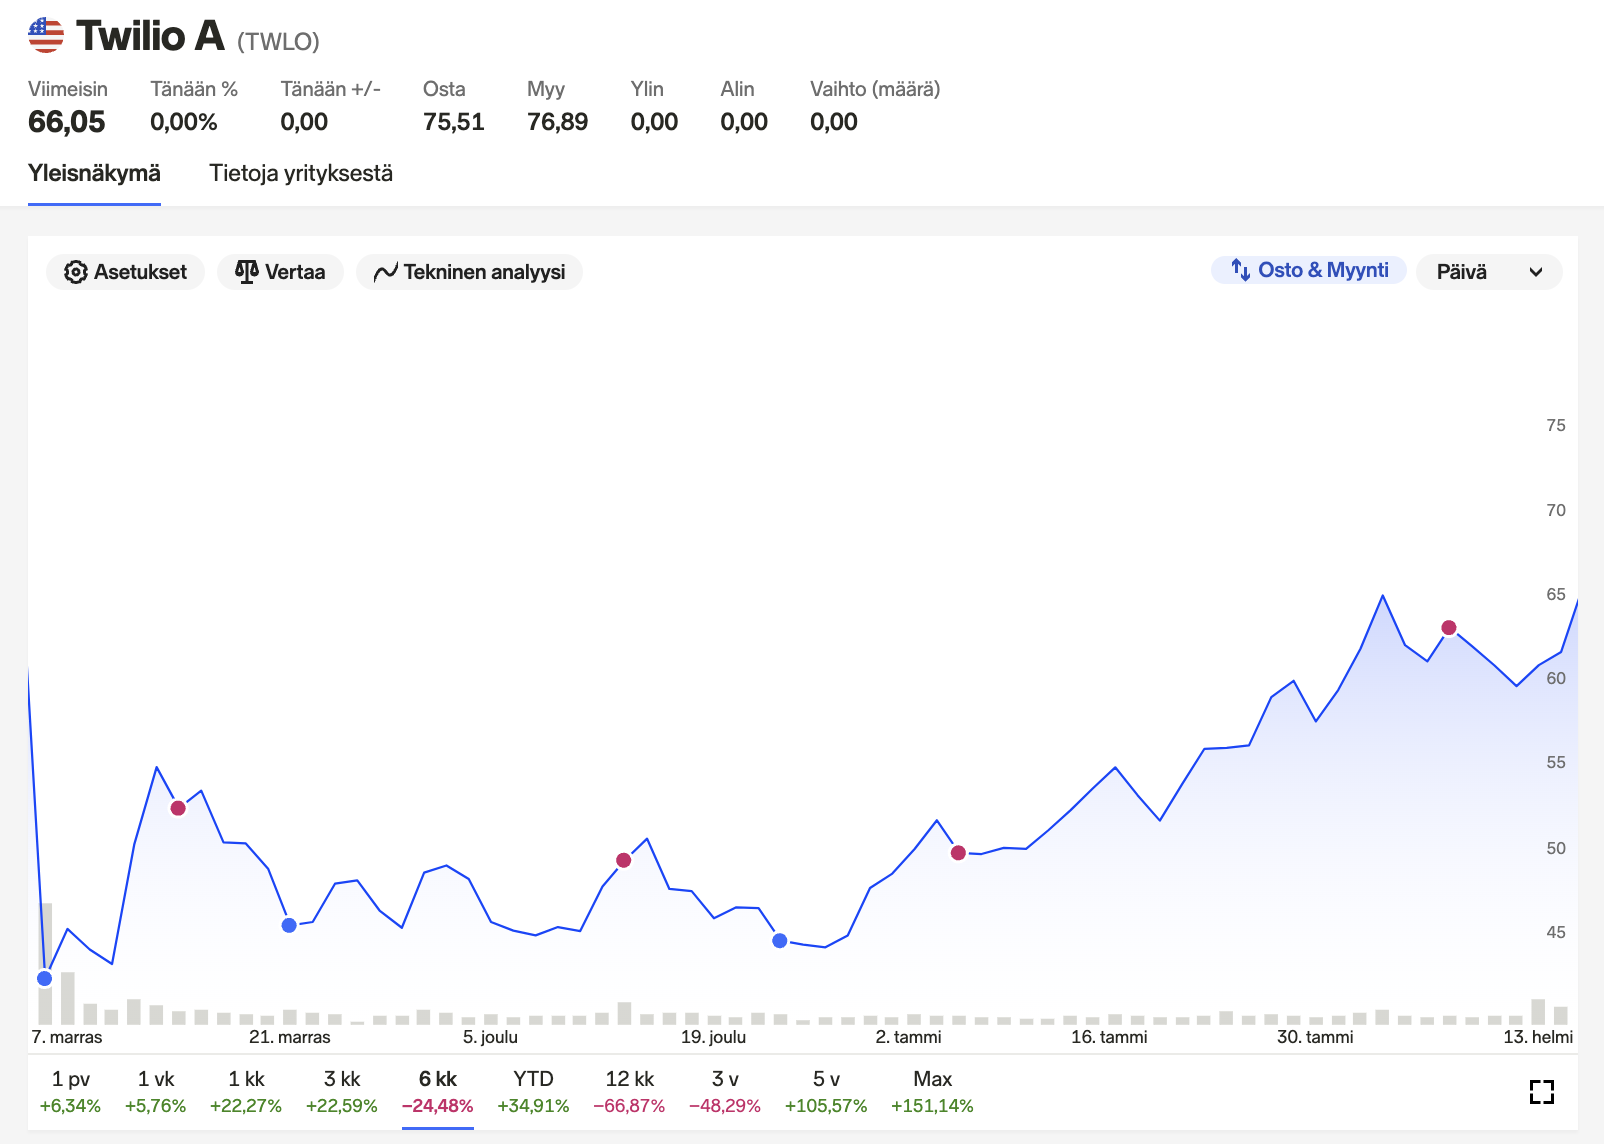Toggle Osto & Myynti markers
The image size is (1604, 1144).
point(1309,270)
